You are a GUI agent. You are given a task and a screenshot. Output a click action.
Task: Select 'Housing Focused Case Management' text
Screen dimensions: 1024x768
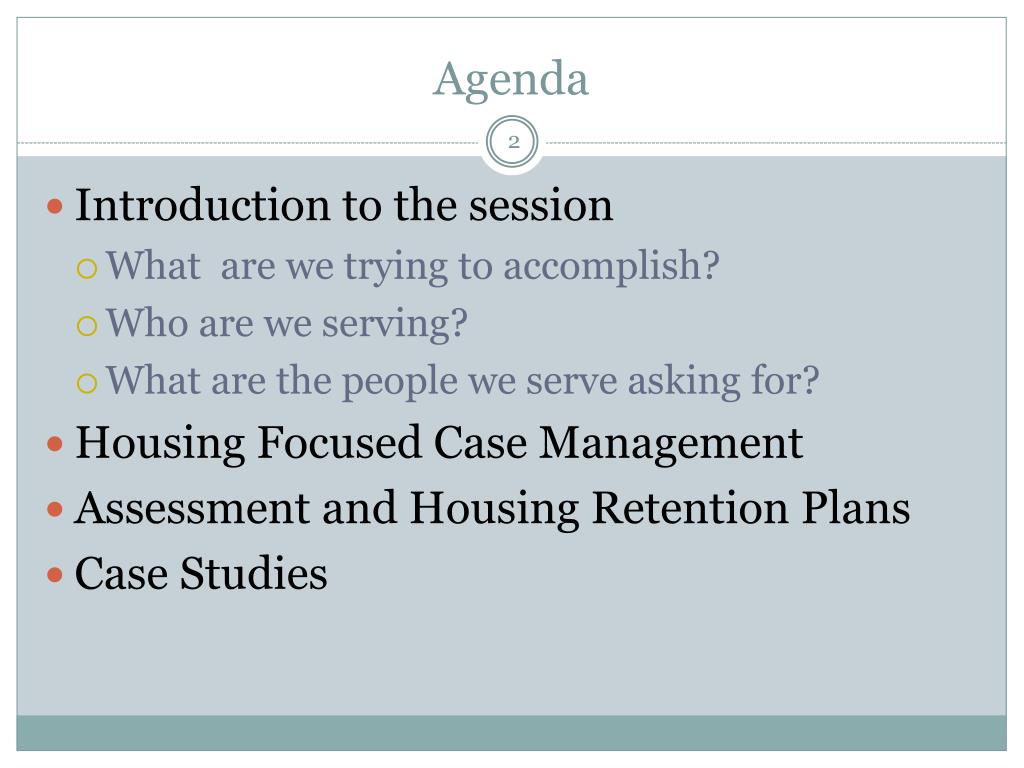click(439, 444)
